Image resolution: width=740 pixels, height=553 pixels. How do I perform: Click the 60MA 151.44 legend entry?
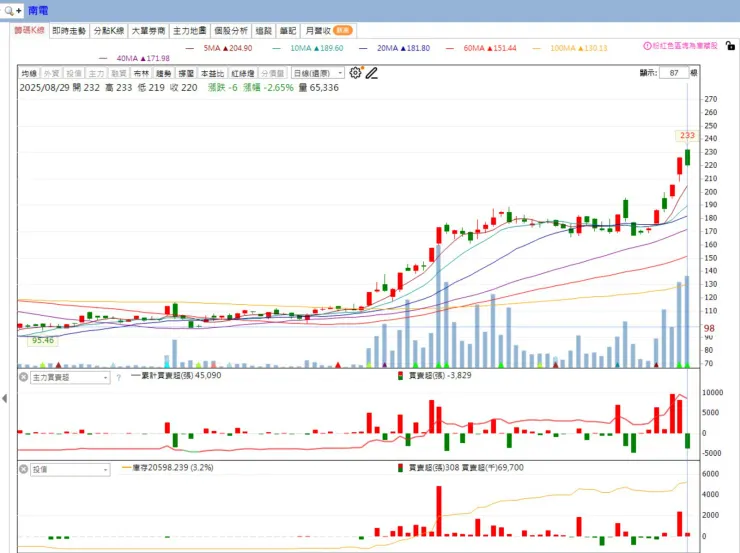[489, 48]
